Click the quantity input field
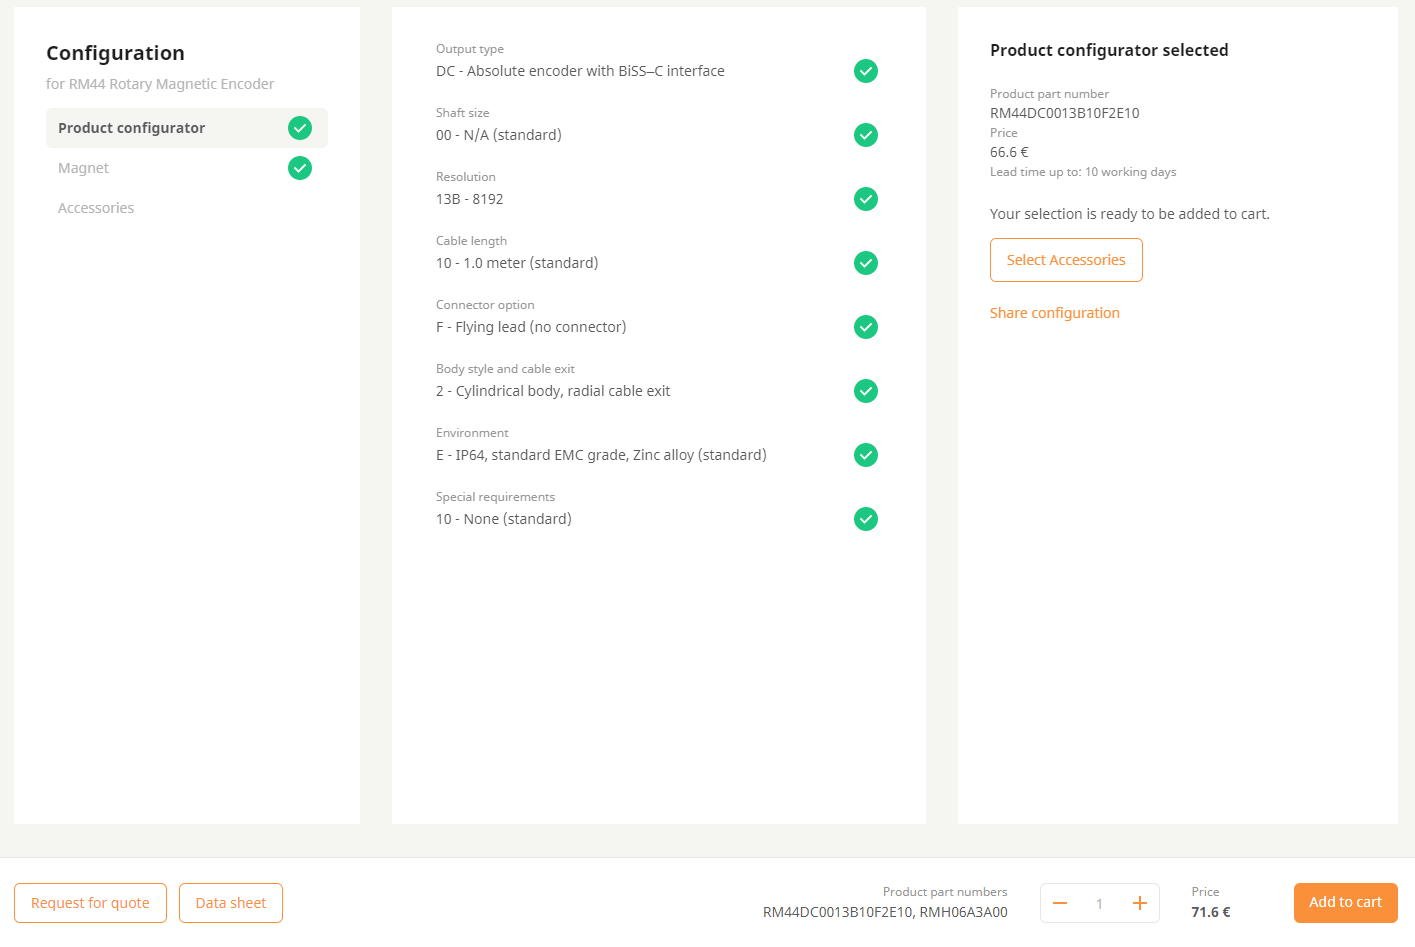Image resolution: width=1415 pixels, height=947 pixels. [x=1099, y=903]
